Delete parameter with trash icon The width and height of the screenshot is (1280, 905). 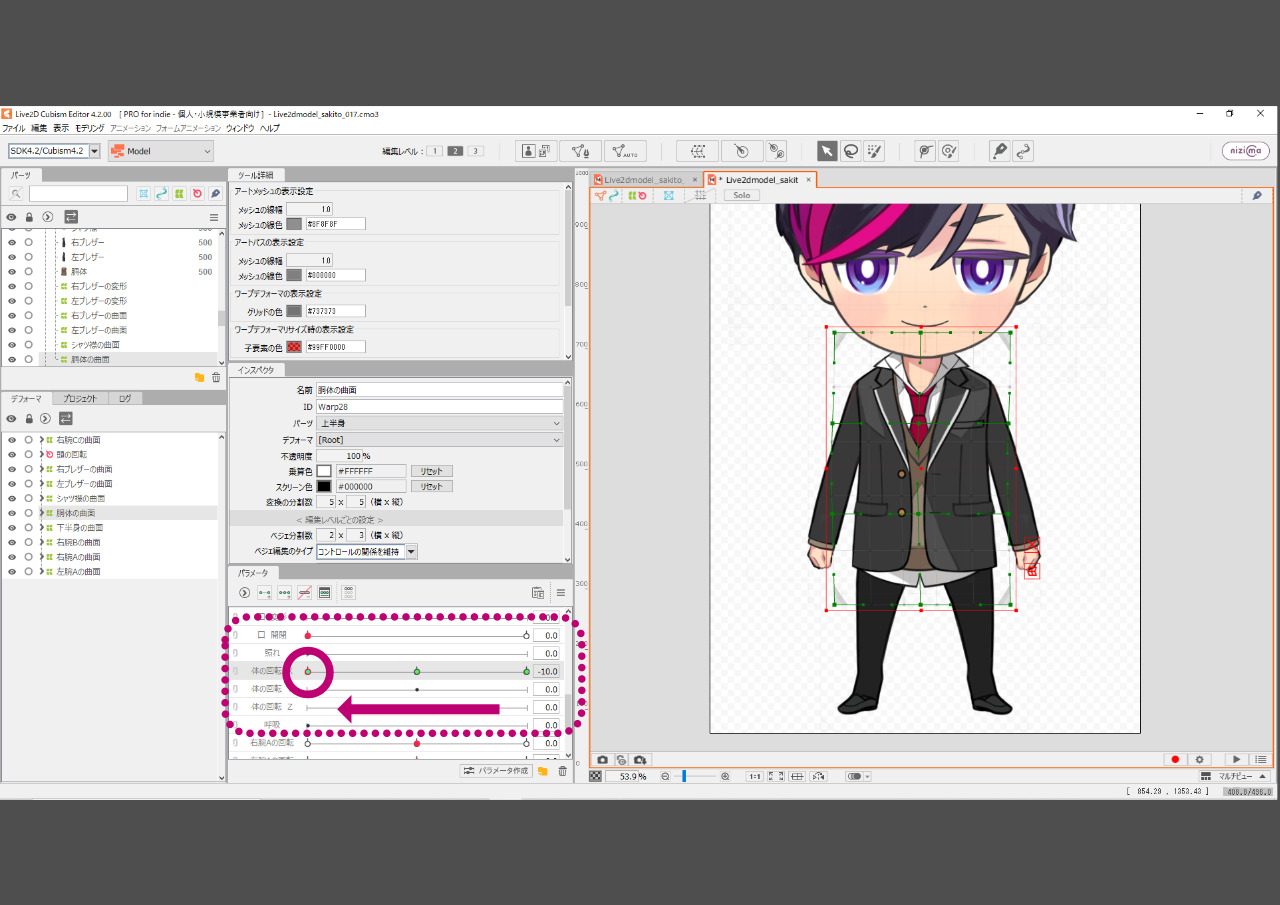(x=562, y=771)
